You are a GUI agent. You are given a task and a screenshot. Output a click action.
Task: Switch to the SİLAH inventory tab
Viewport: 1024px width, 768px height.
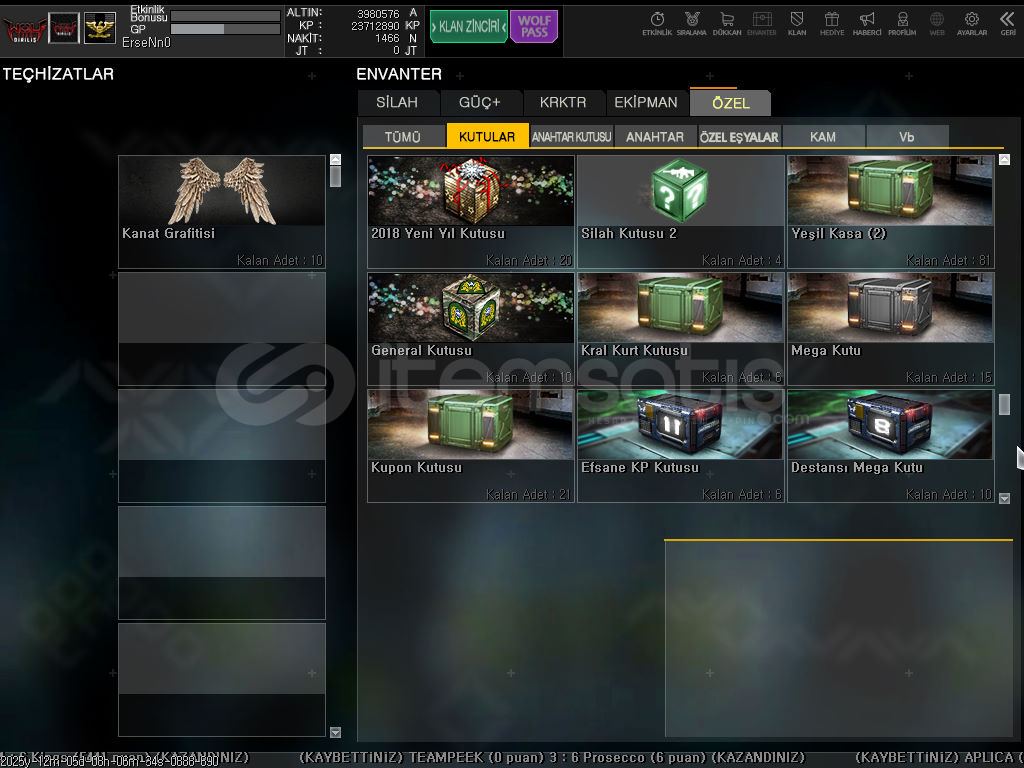pyautogui.click(x=397, y=103)
